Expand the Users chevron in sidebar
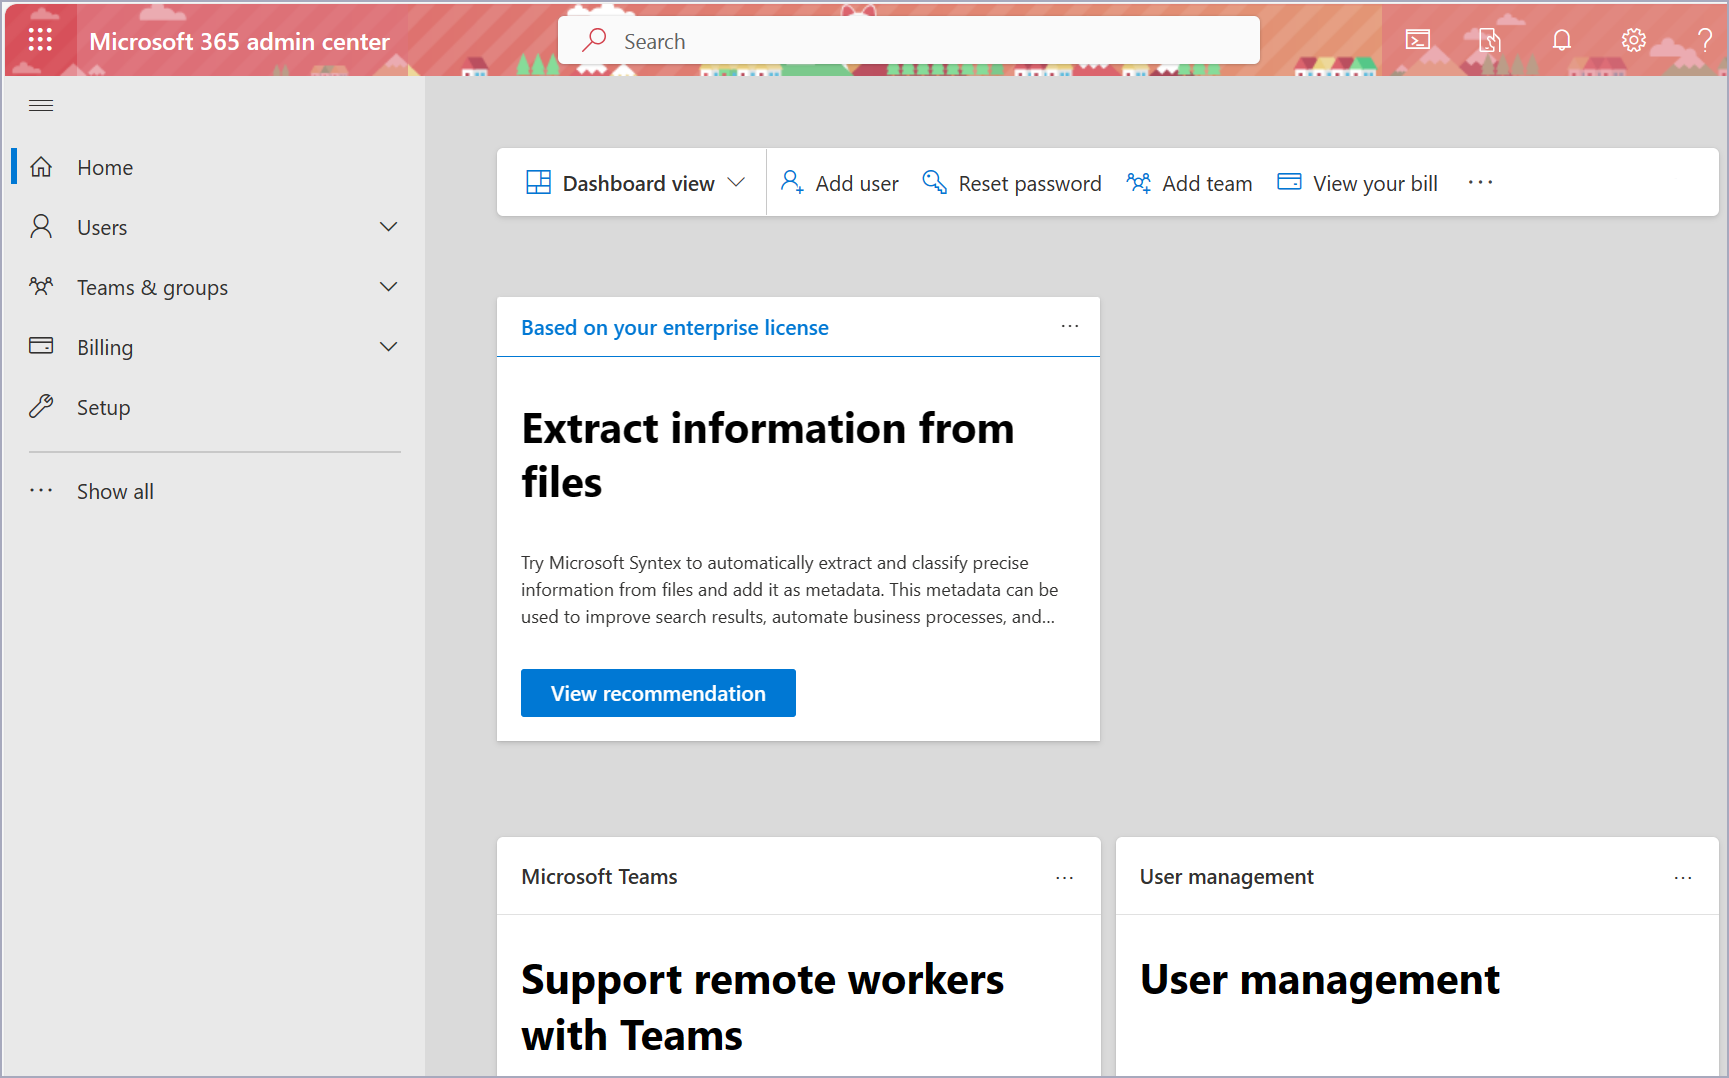1729x1078 pixels. (389, 227)
